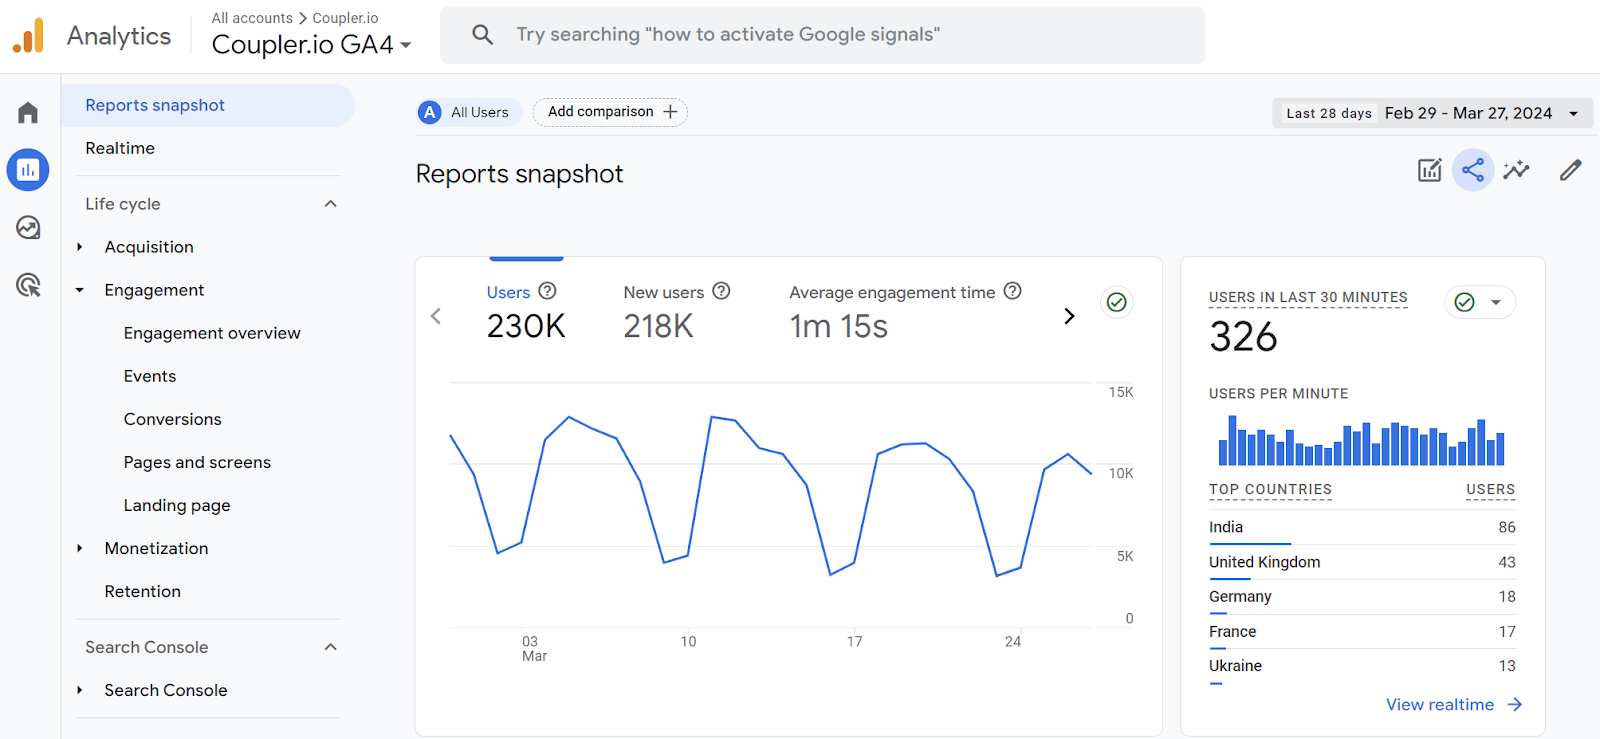The width and height of the screenshot is (1600, 739).
Task: Click the All Users avatar badge
Action: pos(430,112)
